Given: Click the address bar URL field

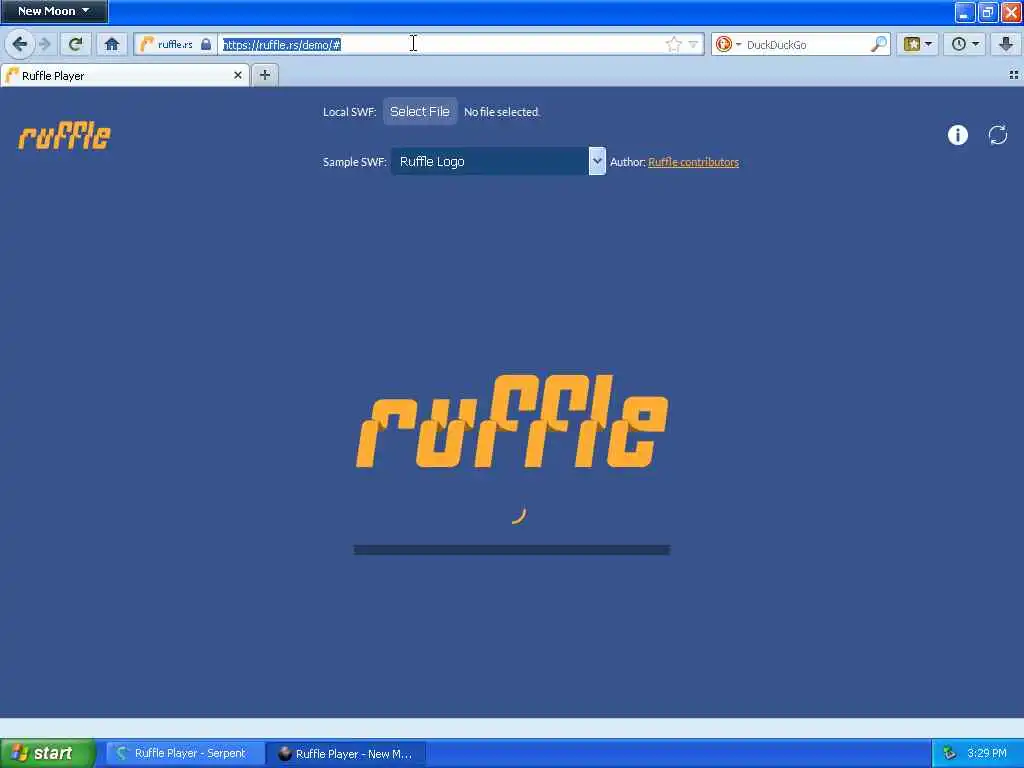Looking at the screenshot, I should [x=441, y=44].
